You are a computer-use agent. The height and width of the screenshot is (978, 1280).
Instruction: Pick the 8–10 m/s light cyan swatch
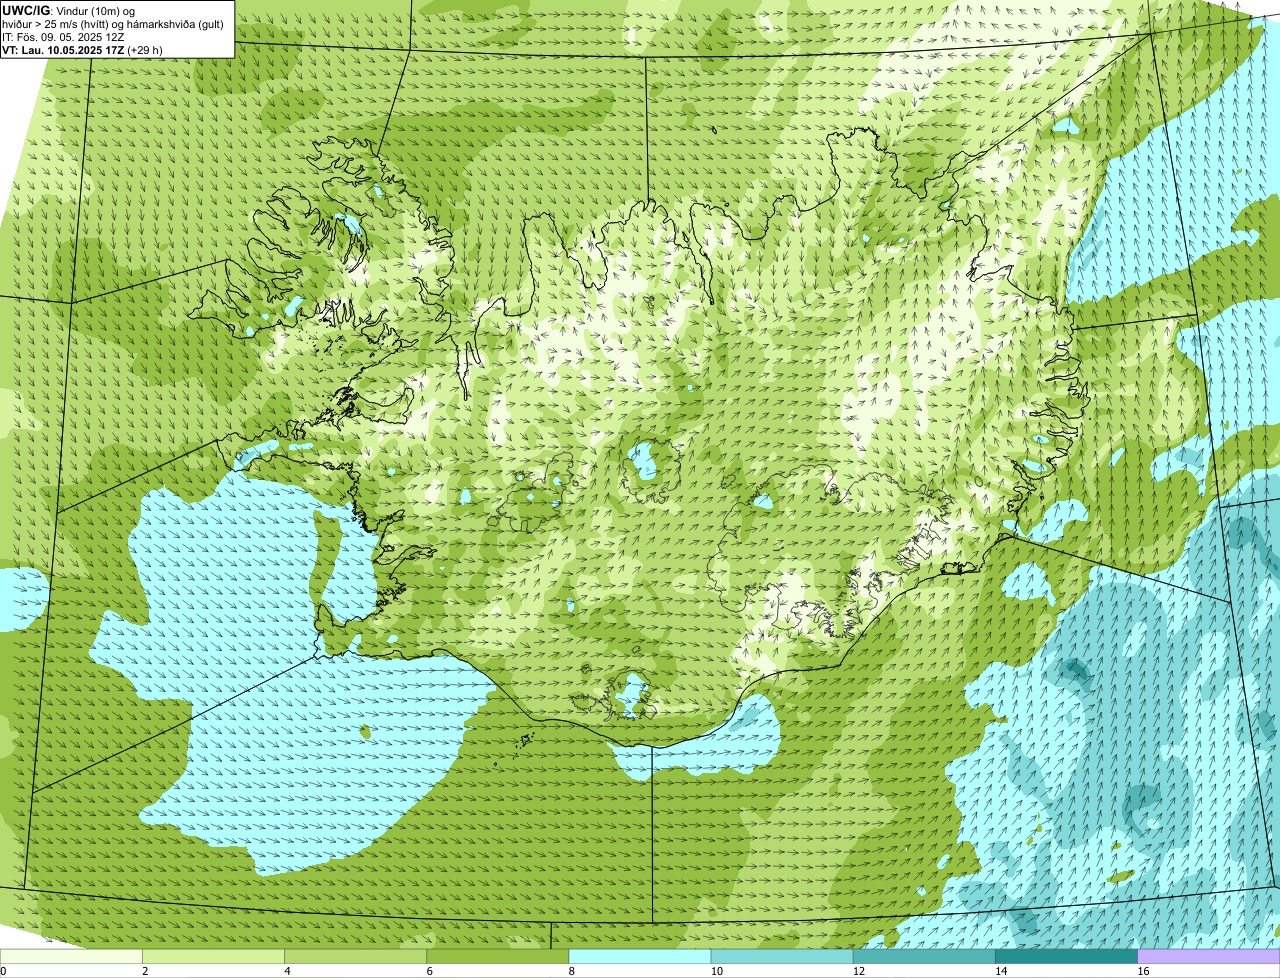pos(640,957)
